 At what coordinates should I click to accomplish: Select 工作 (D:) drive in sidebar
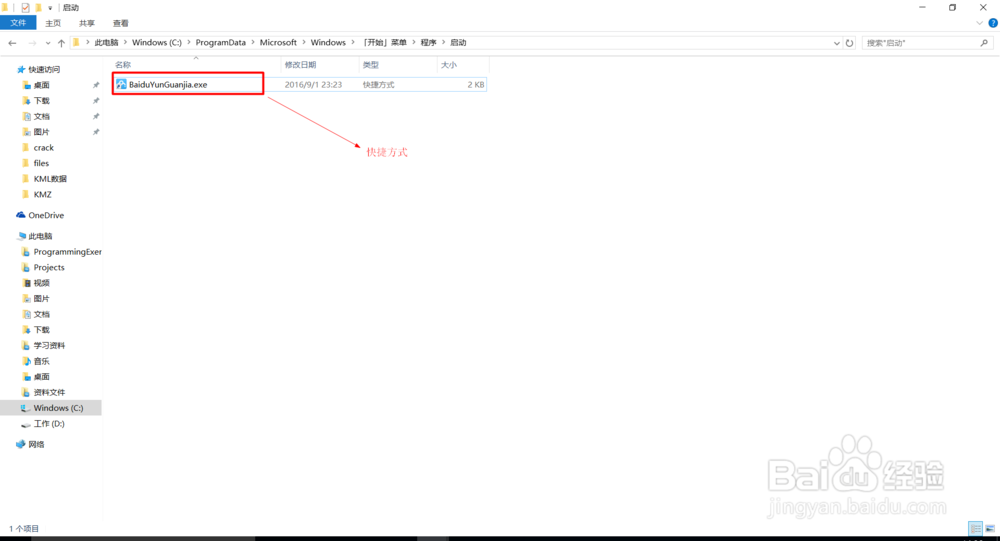(x=48, y=424)
